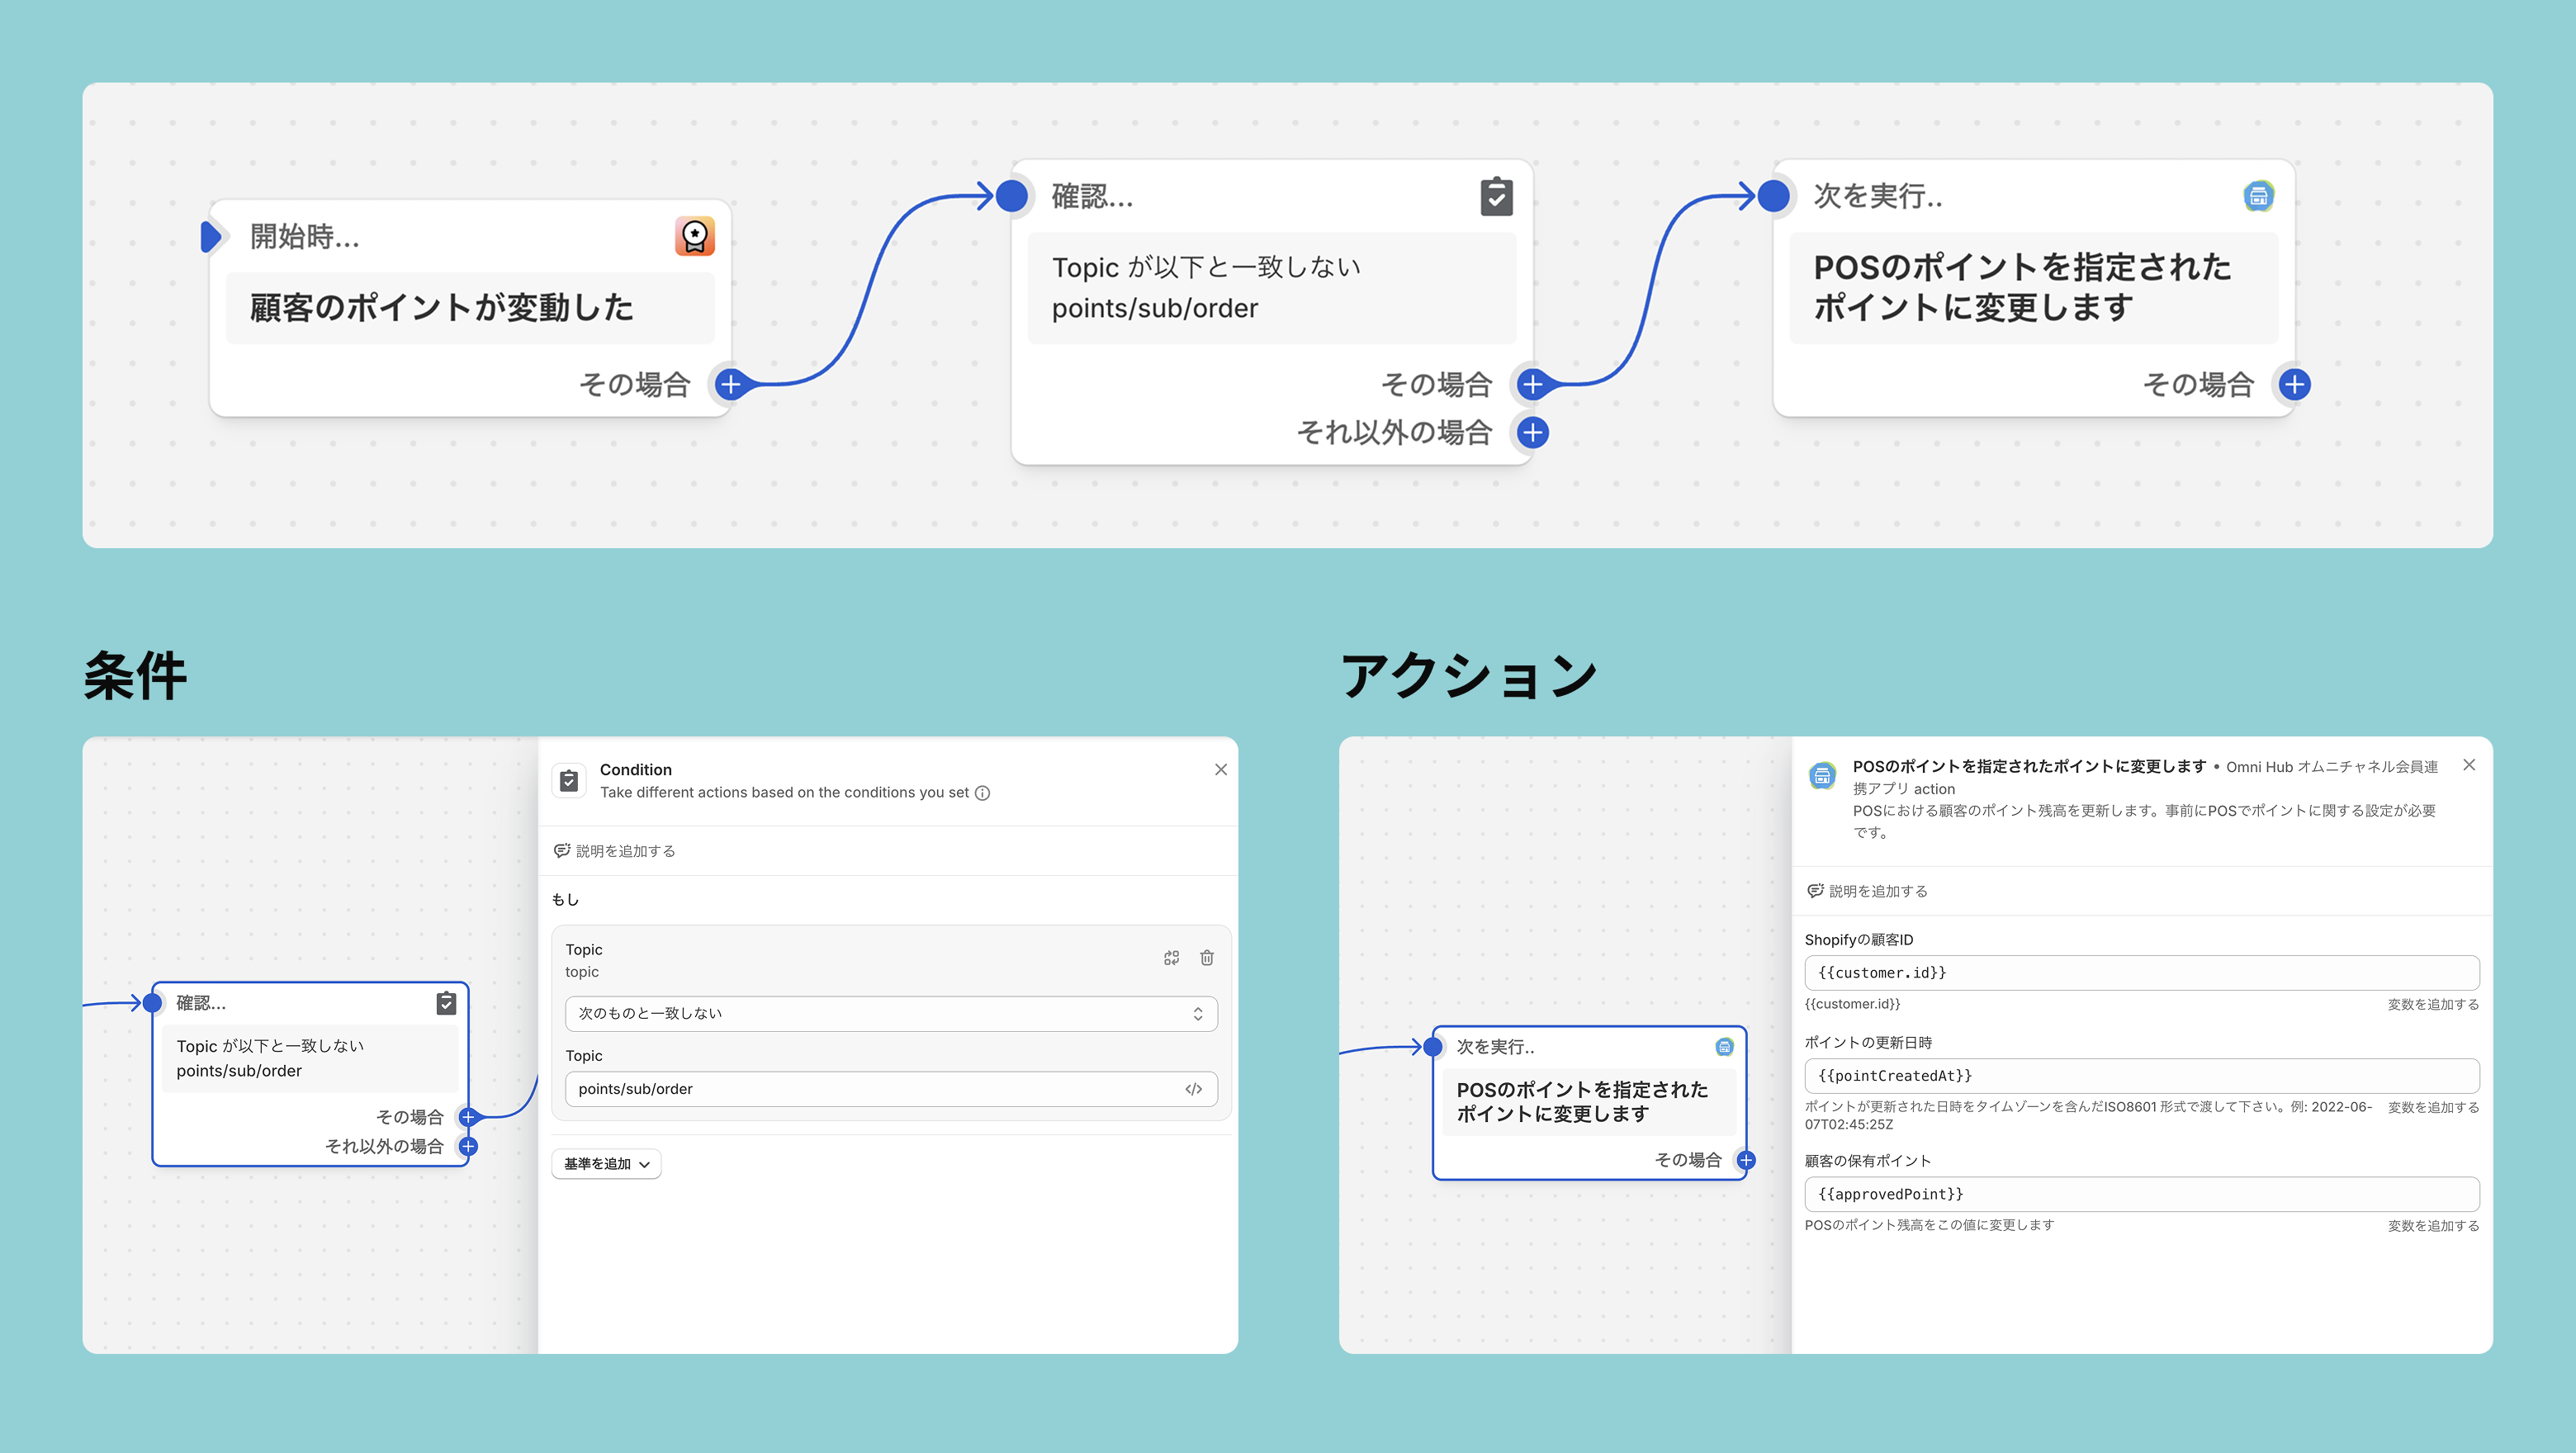Open the 次のものと一致しない operator dropdown

(890, 1013)
